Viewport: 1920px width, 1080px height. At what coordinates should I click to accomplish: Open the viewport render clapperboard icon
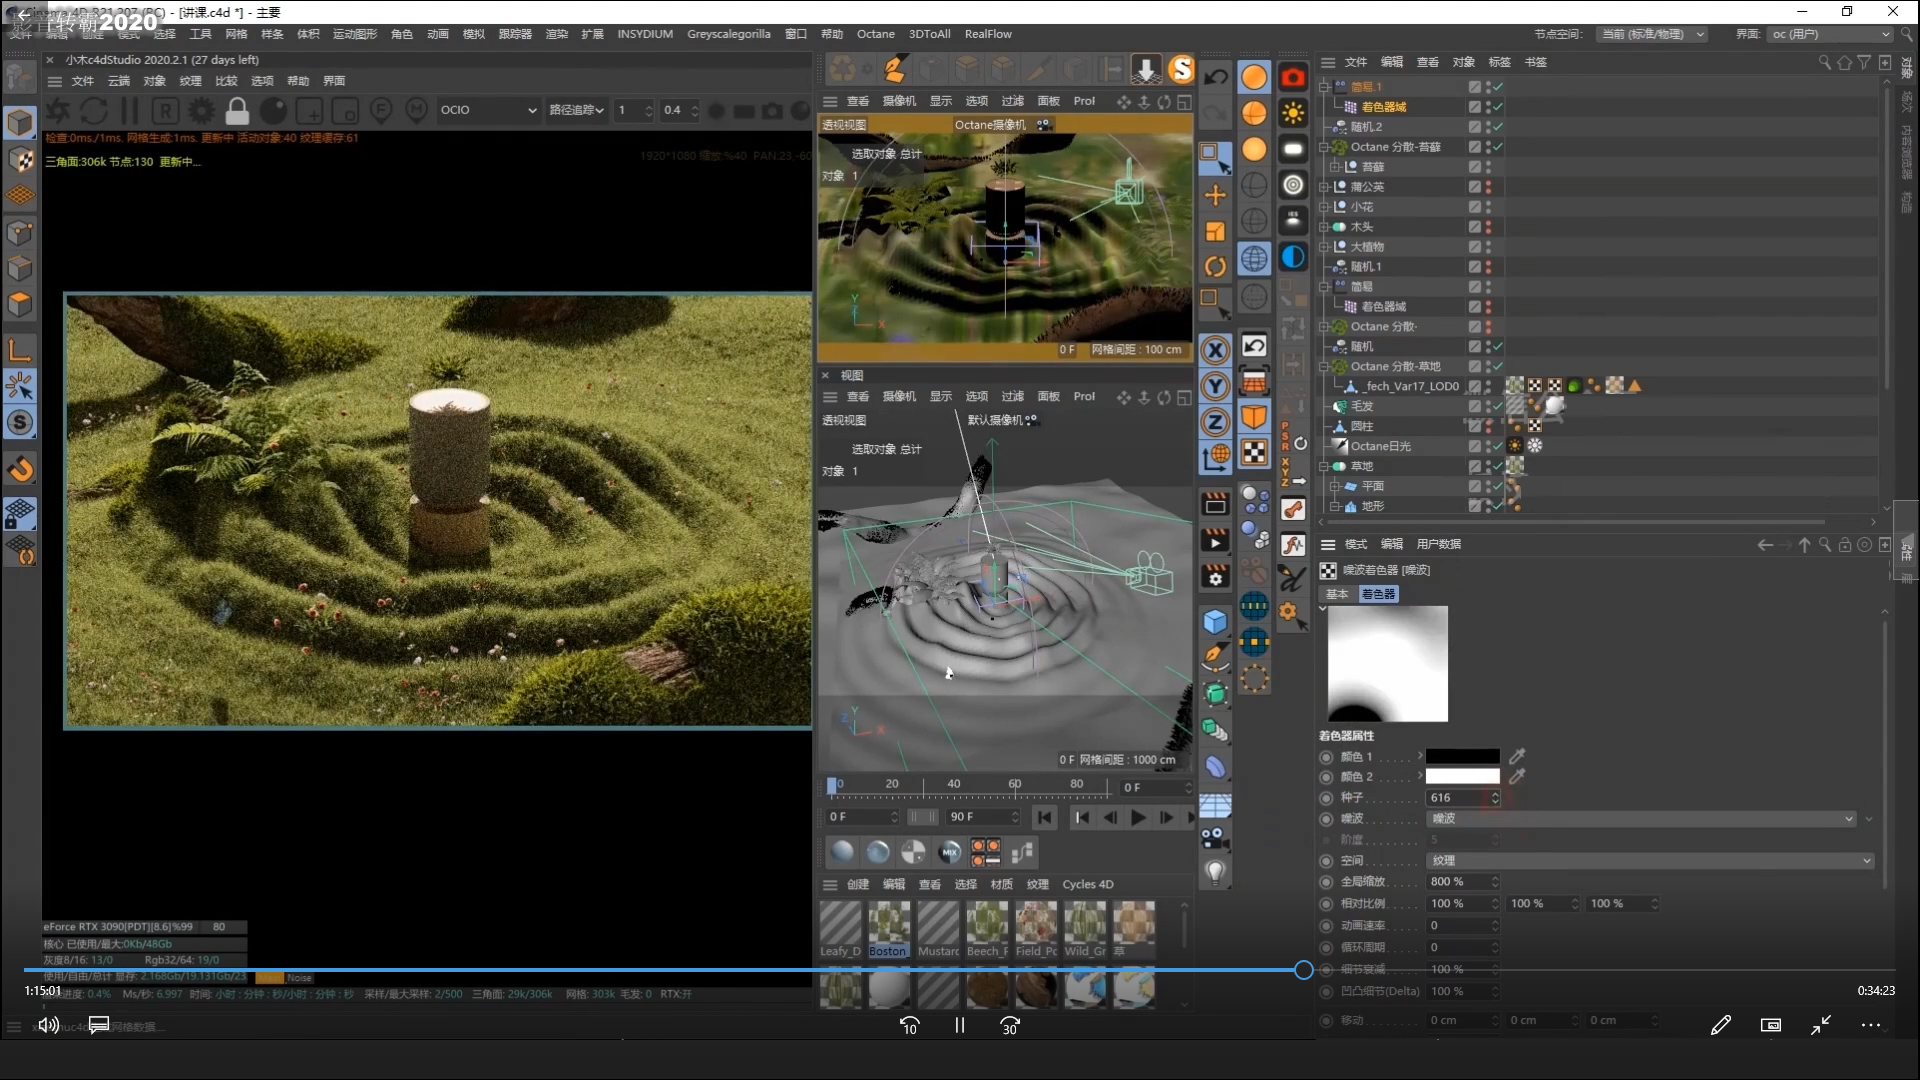[x=1215, y=504]
